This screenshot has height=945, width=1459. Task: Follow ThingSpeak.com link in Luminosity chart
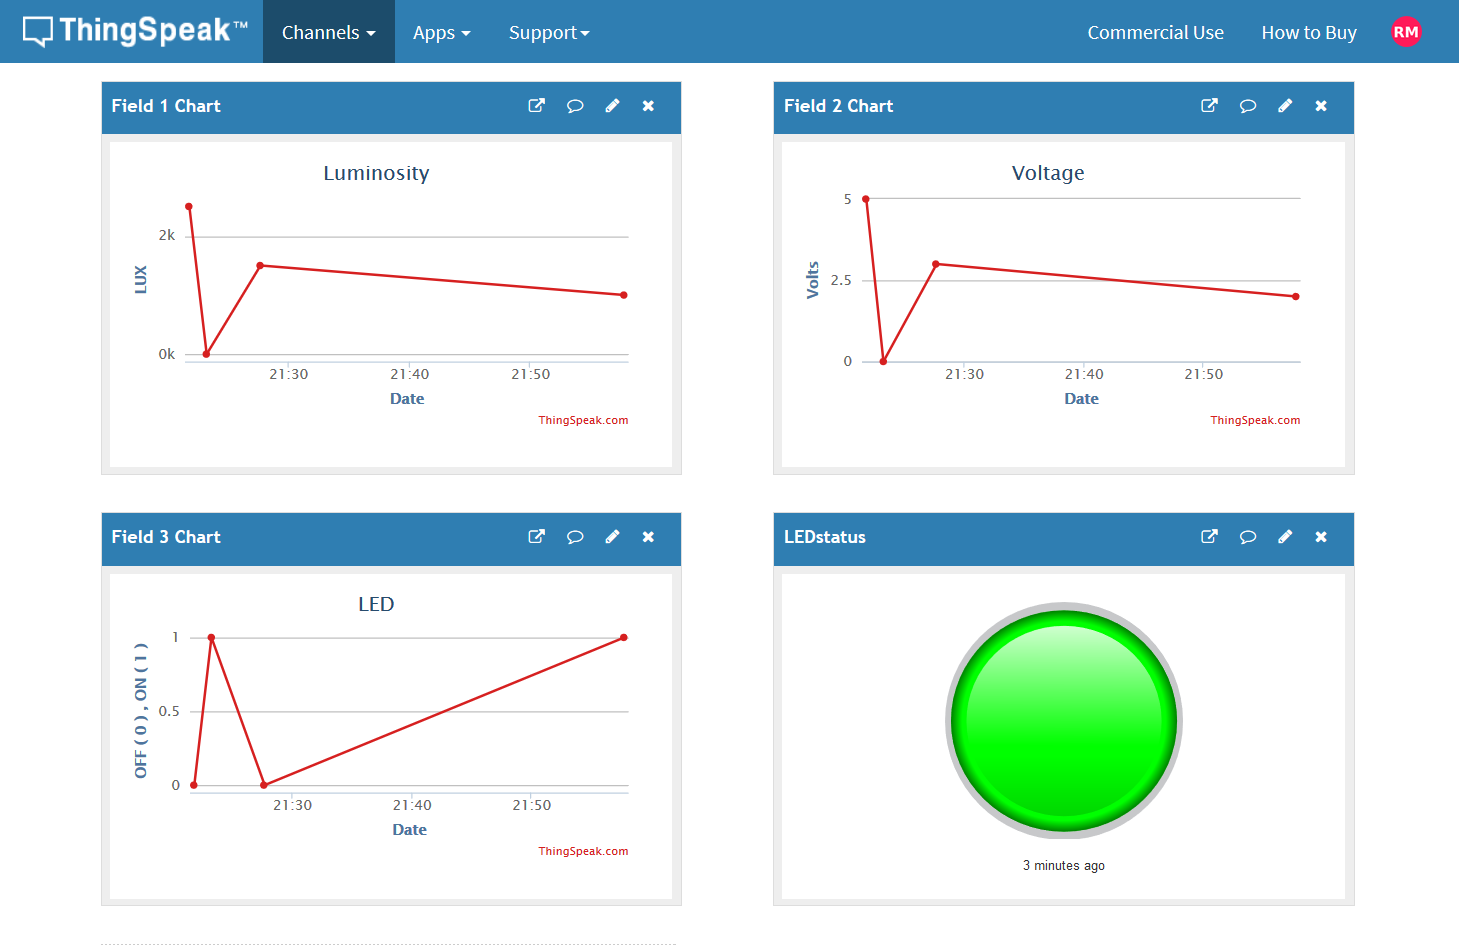(x=583, y=420)
